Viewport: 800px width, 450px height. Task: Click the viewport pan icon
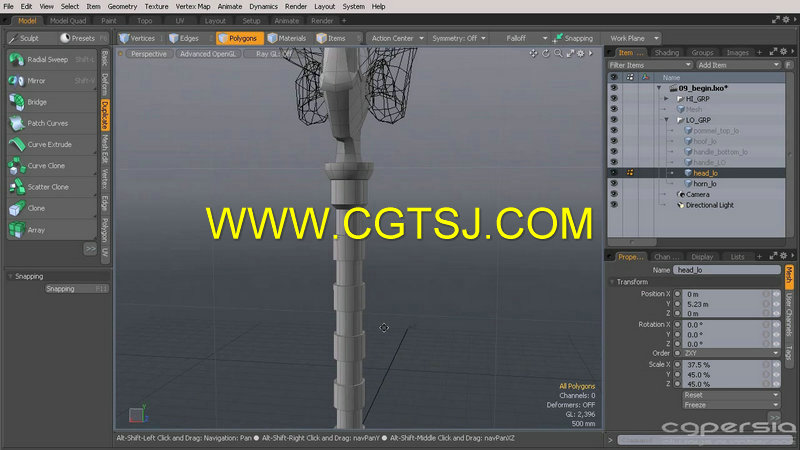point(533,54)
